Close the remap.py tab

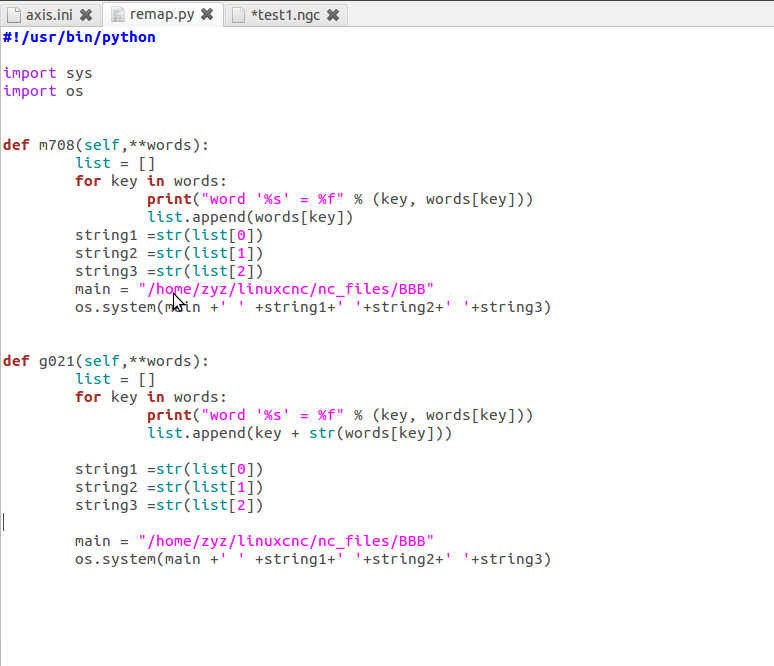pos(206,15)
